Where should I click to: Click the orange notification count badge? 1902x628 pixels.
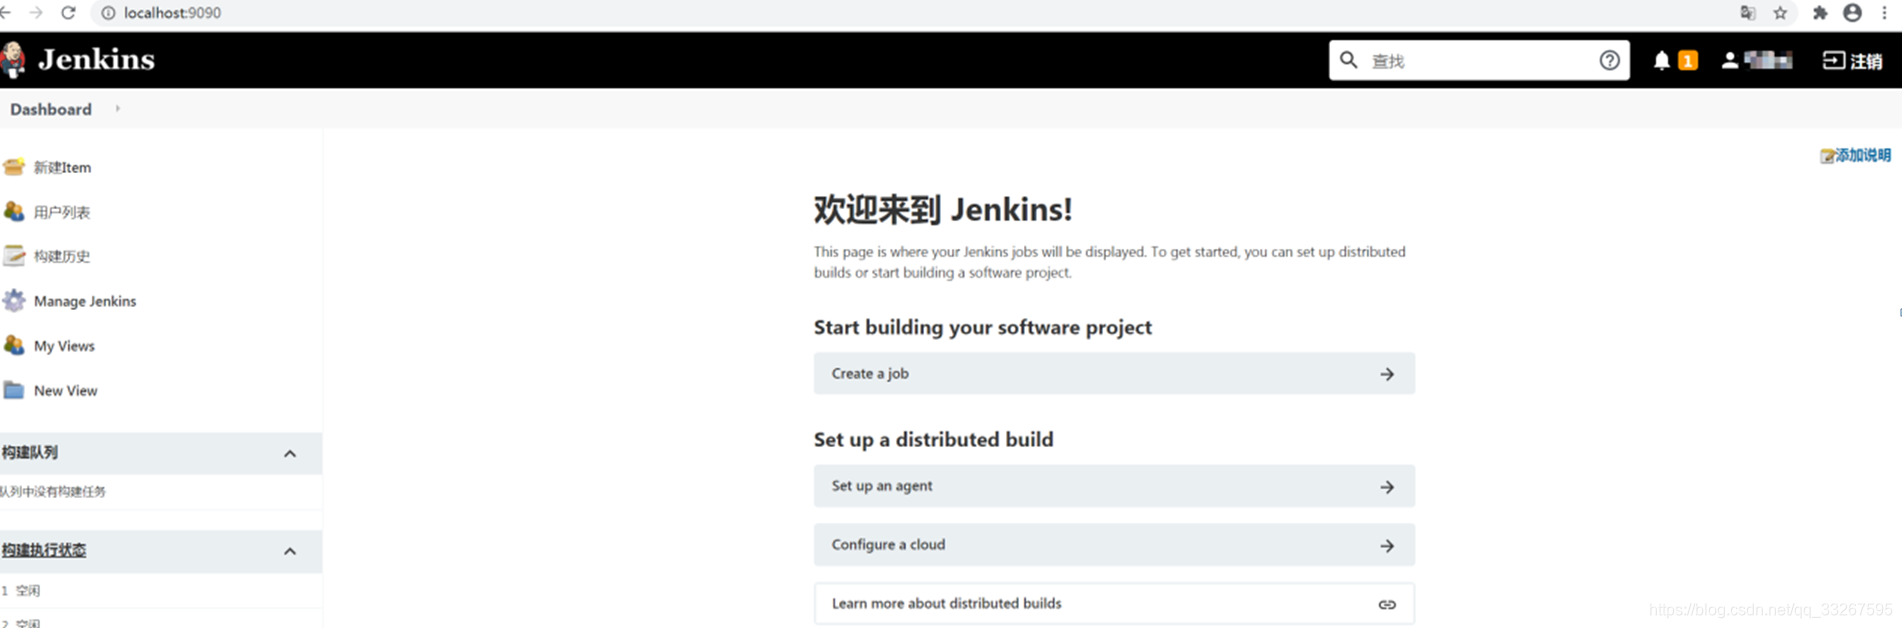(x=1688, y=61)
